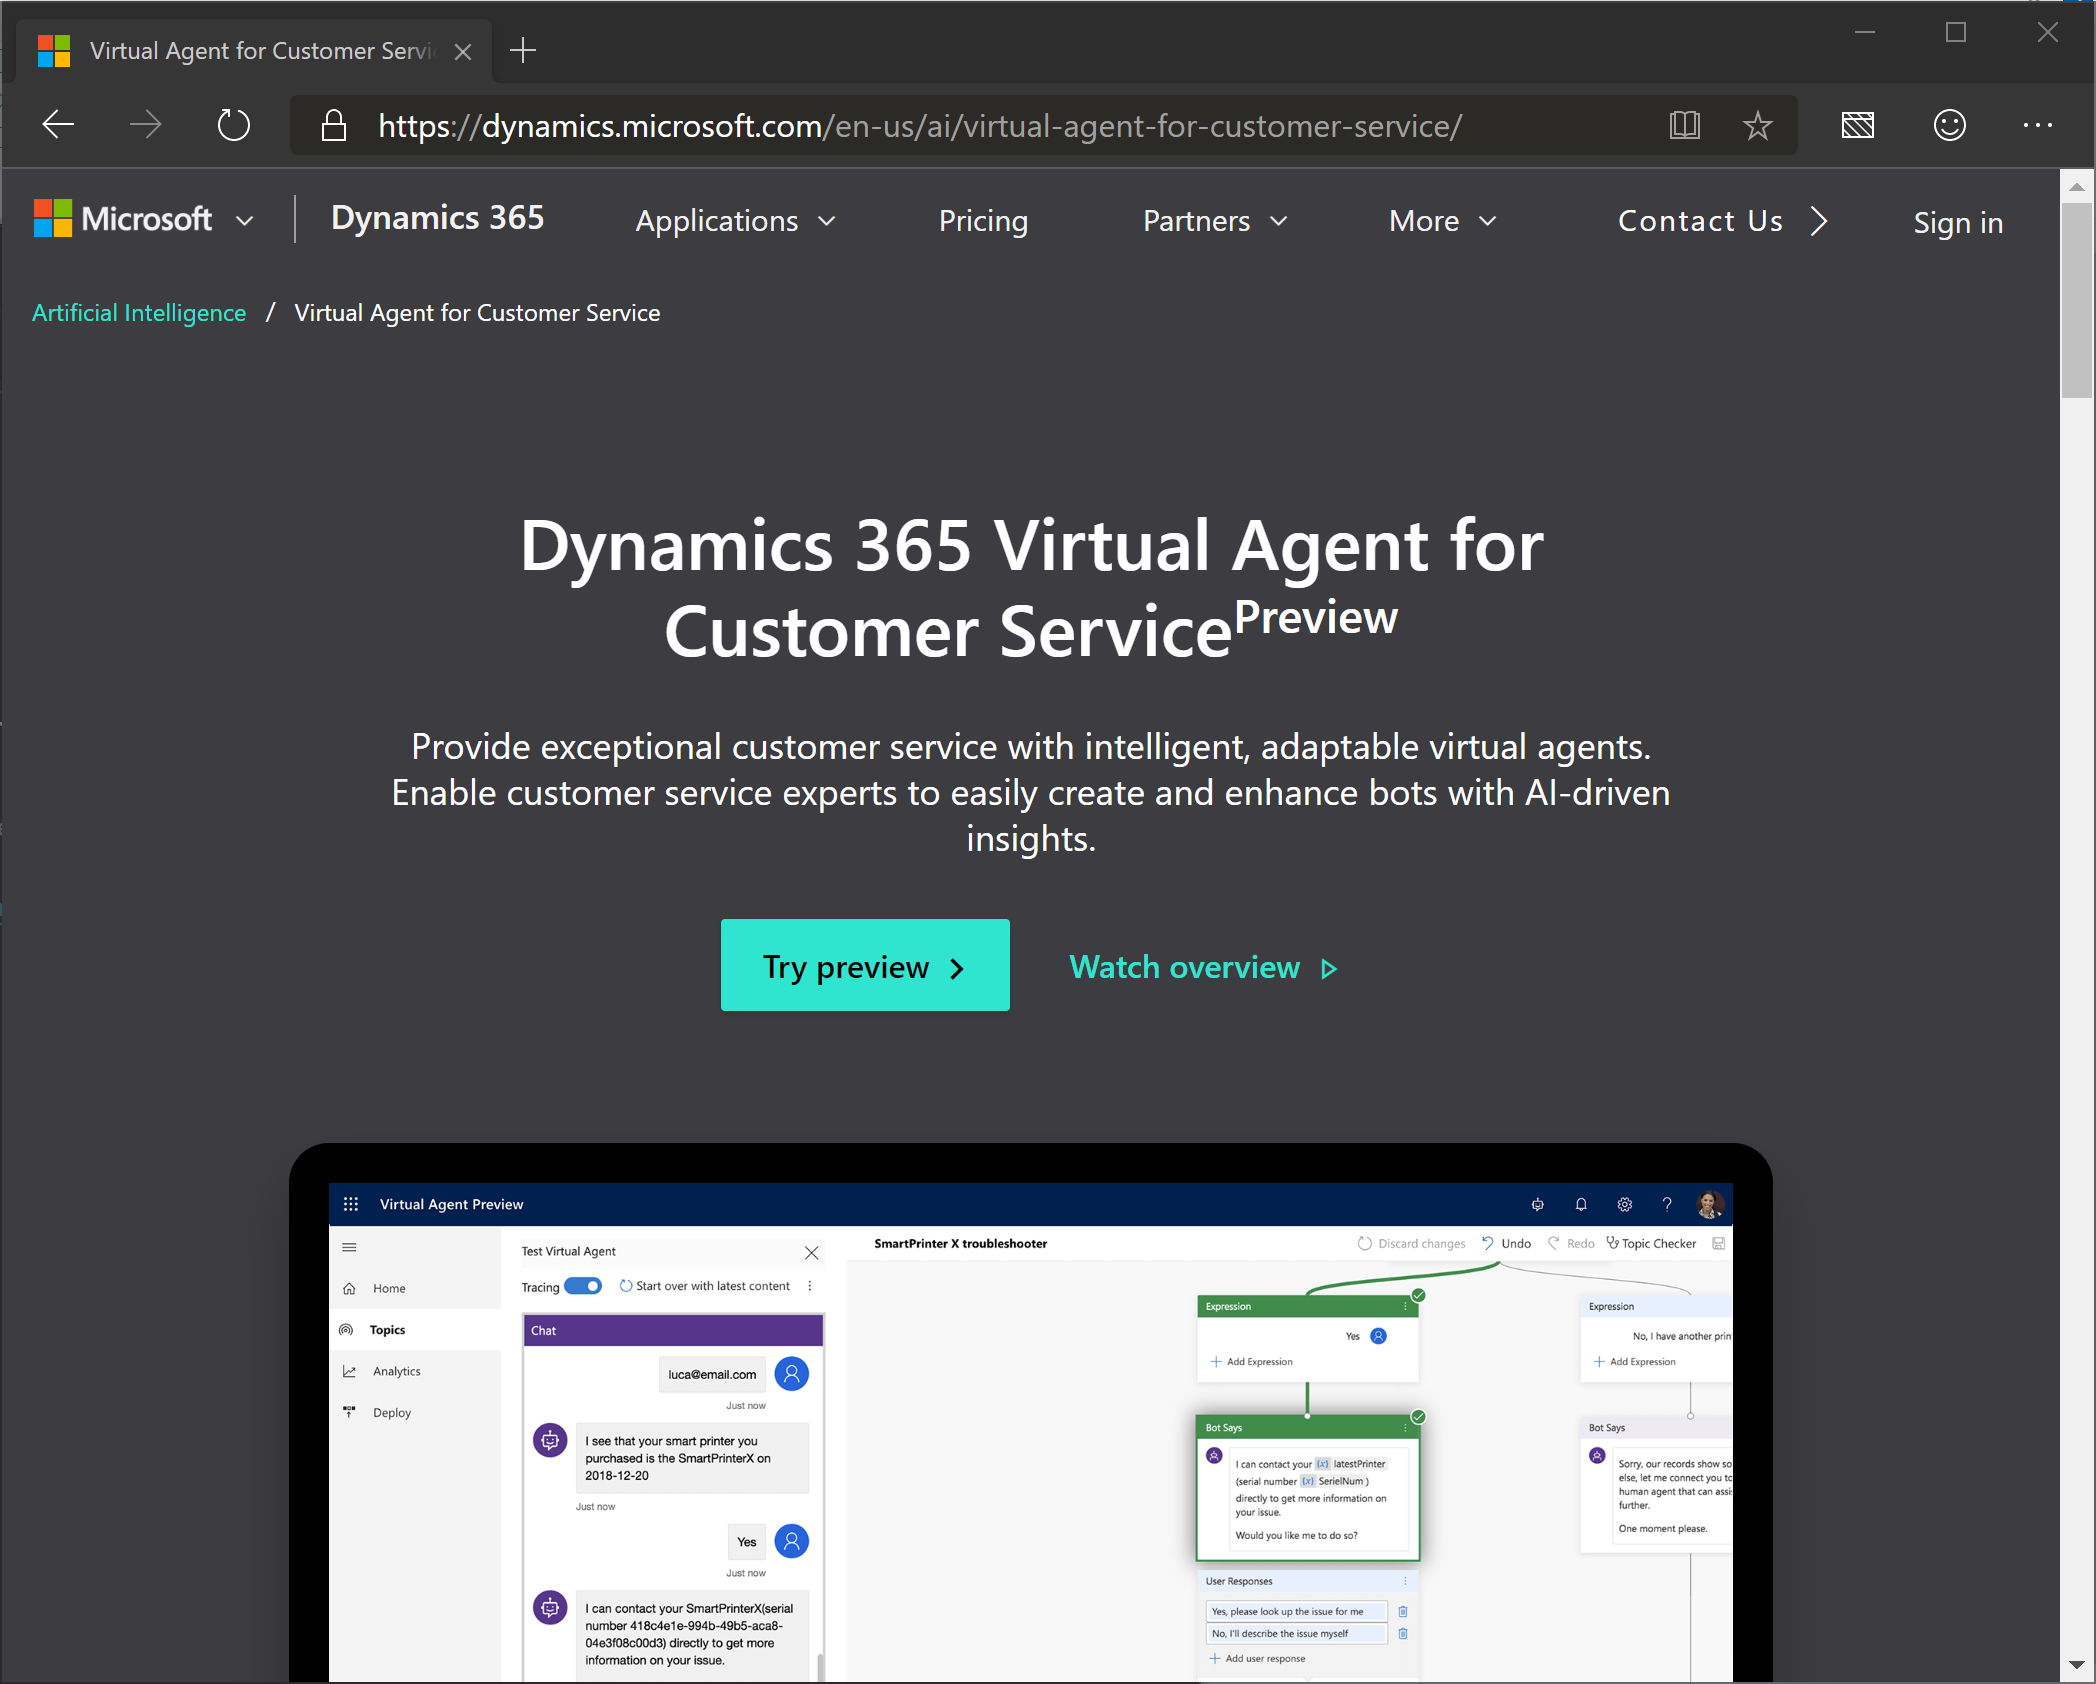Click the Refresh page icon
This screenshot has width=2096, height=1684.
(x=233, y=125)
